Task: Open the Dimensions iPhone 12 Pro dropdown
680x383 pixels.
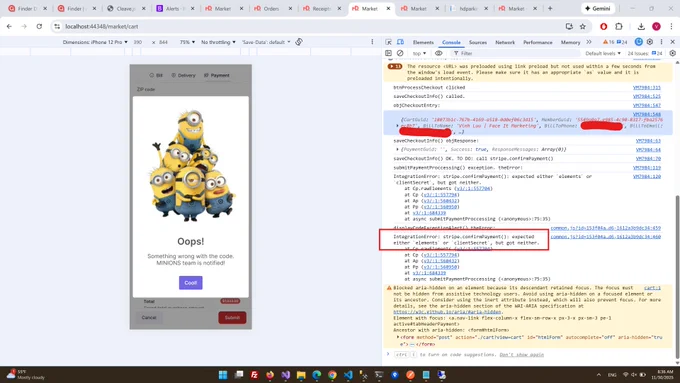Action: (95, 42)
